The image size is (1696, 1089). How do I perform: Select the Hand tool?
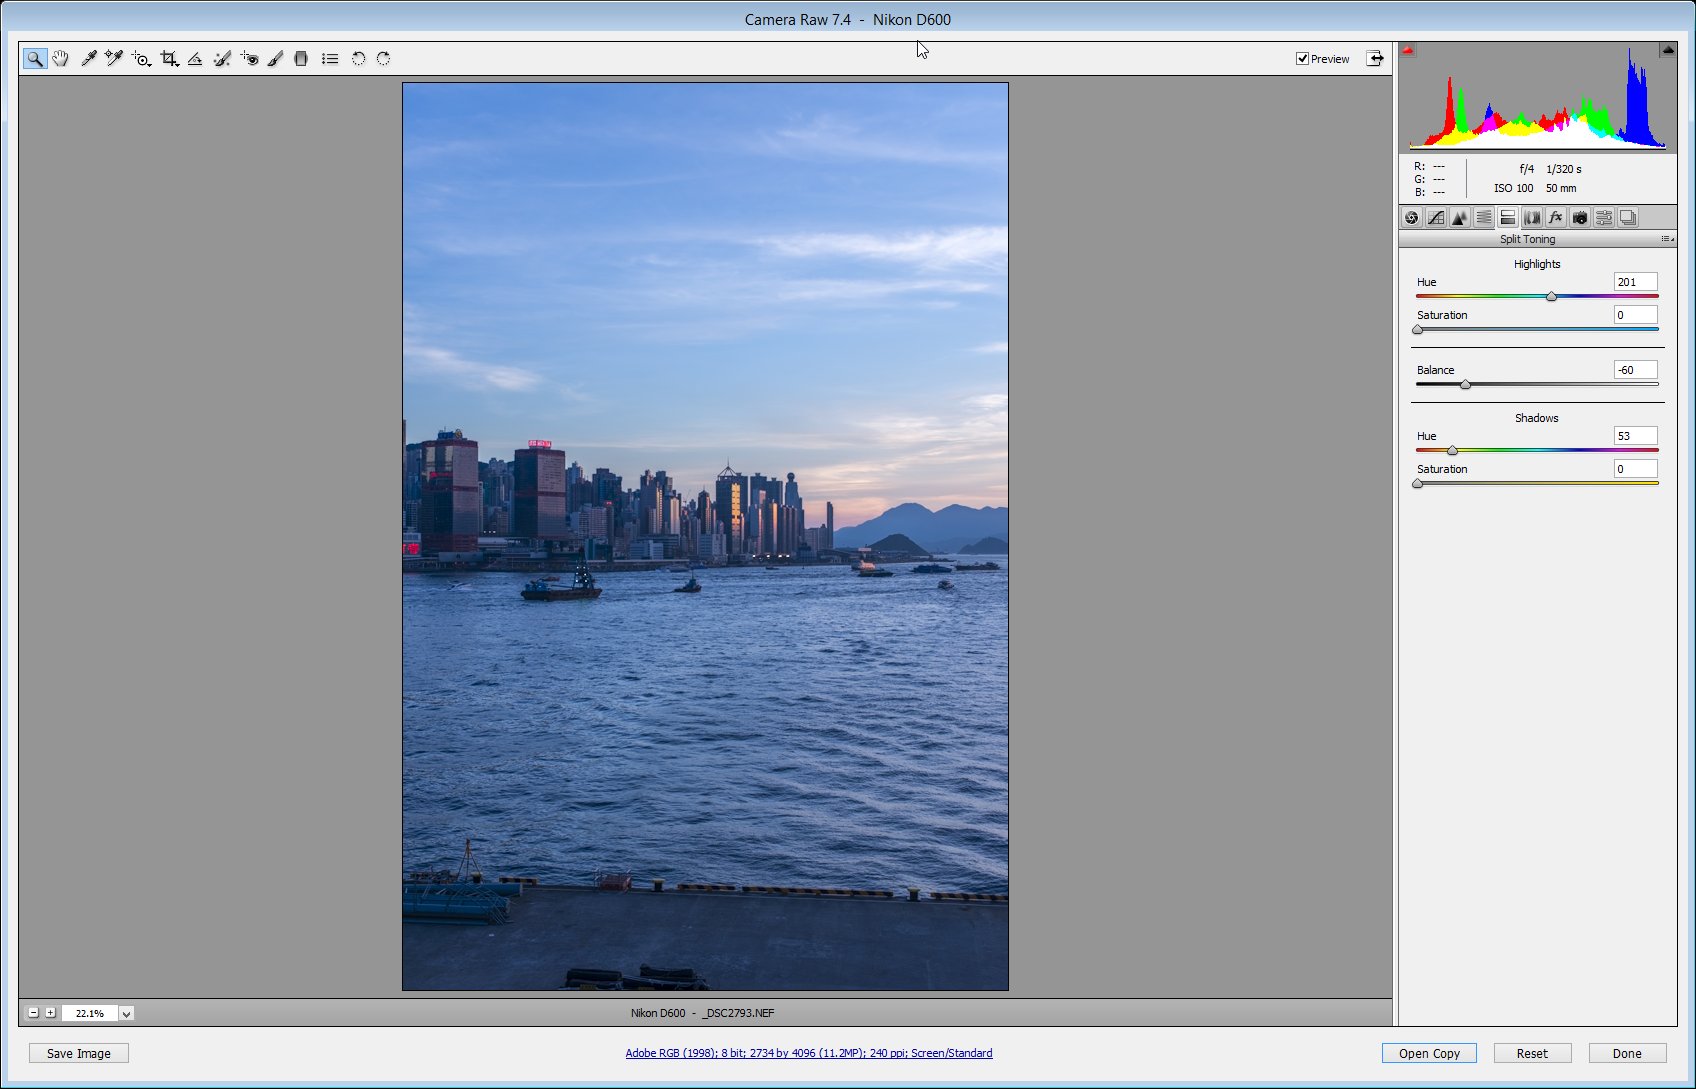click(61, 59)
